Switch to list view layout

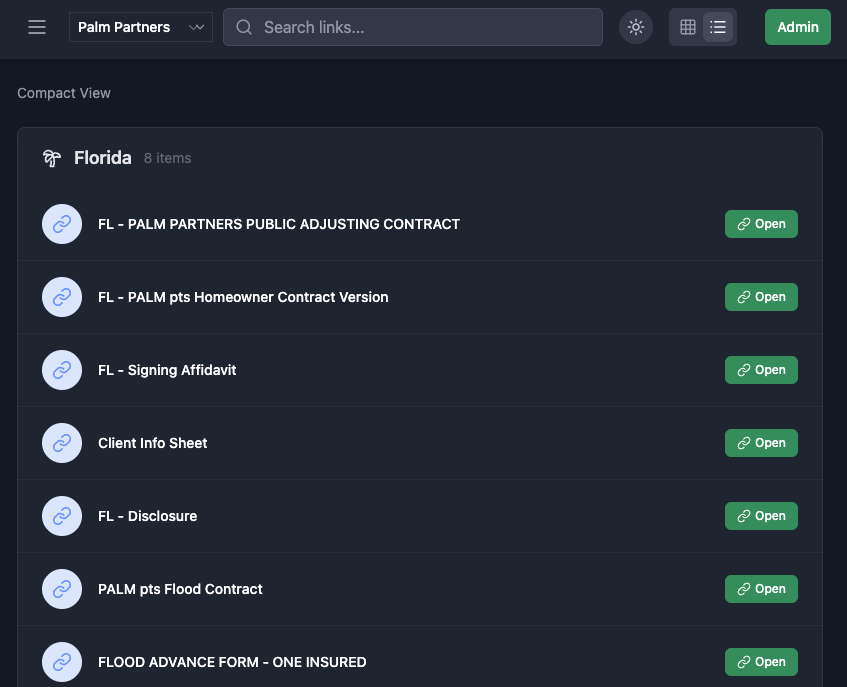718,27
